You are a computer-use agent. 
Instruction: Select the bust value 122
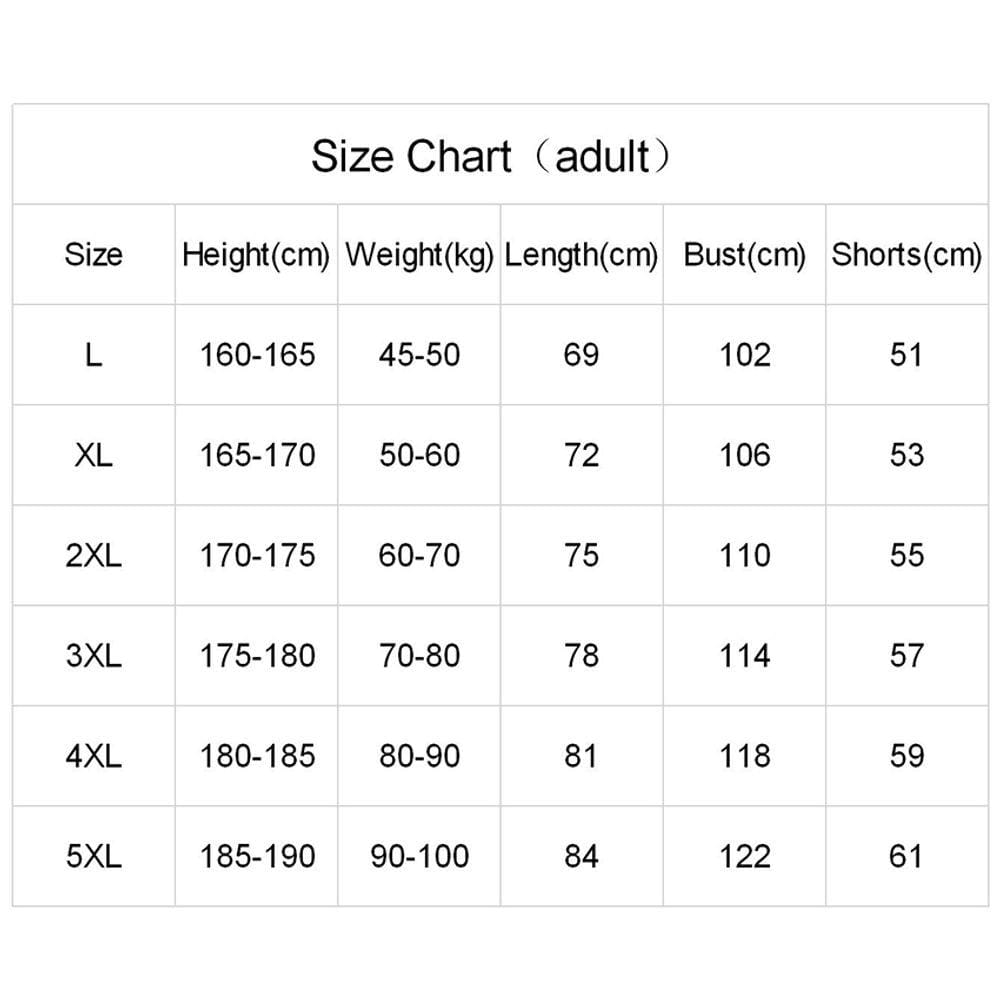point(744,856)
